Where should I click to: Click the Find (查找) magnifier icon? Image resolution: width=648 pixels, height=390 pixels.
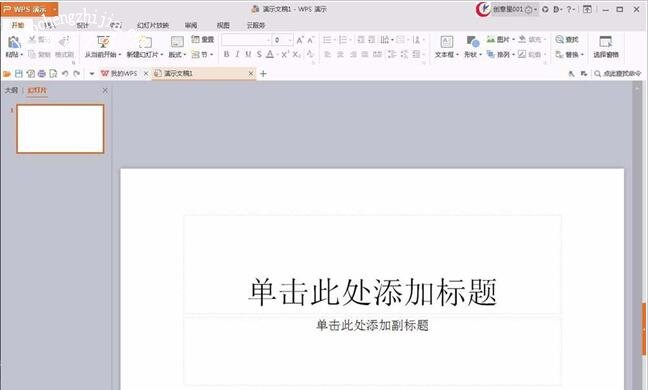(x=560, y=40)
